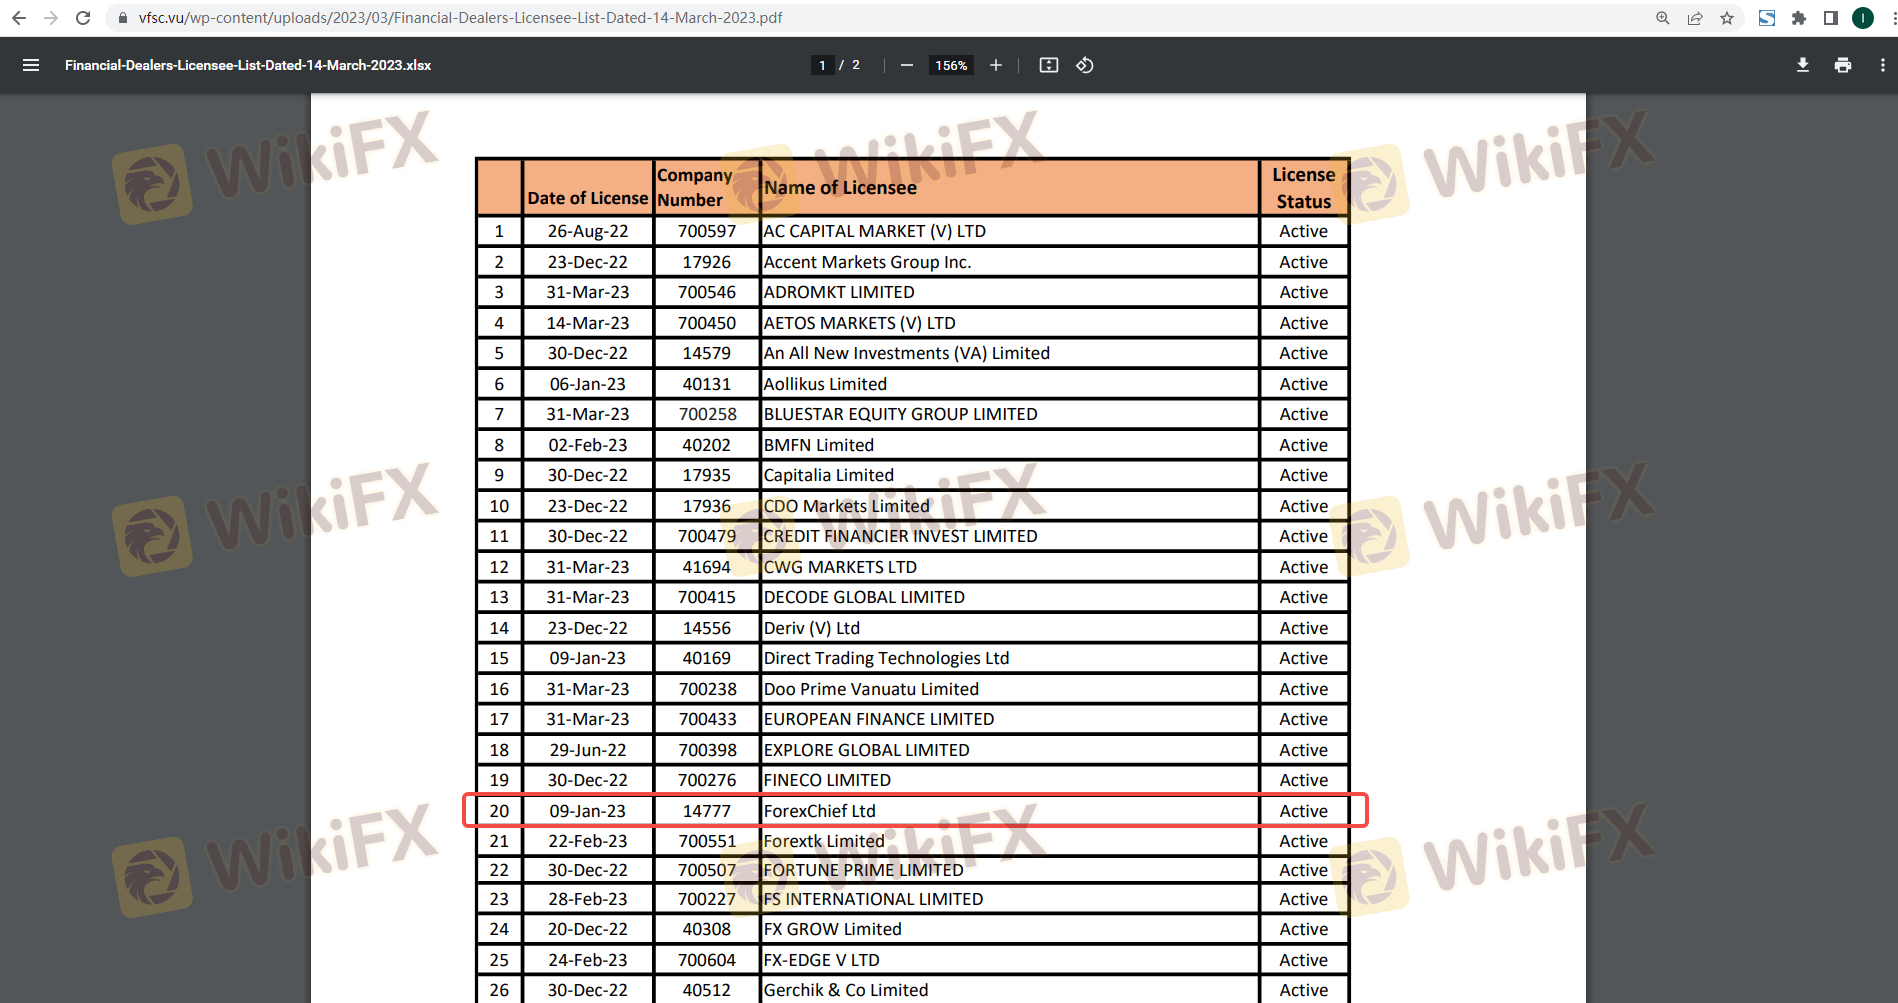The width and height of the screenshot is (1898, 1003).
Task: Open PDF viewer more actions menu
Action: click(1882, 65)
